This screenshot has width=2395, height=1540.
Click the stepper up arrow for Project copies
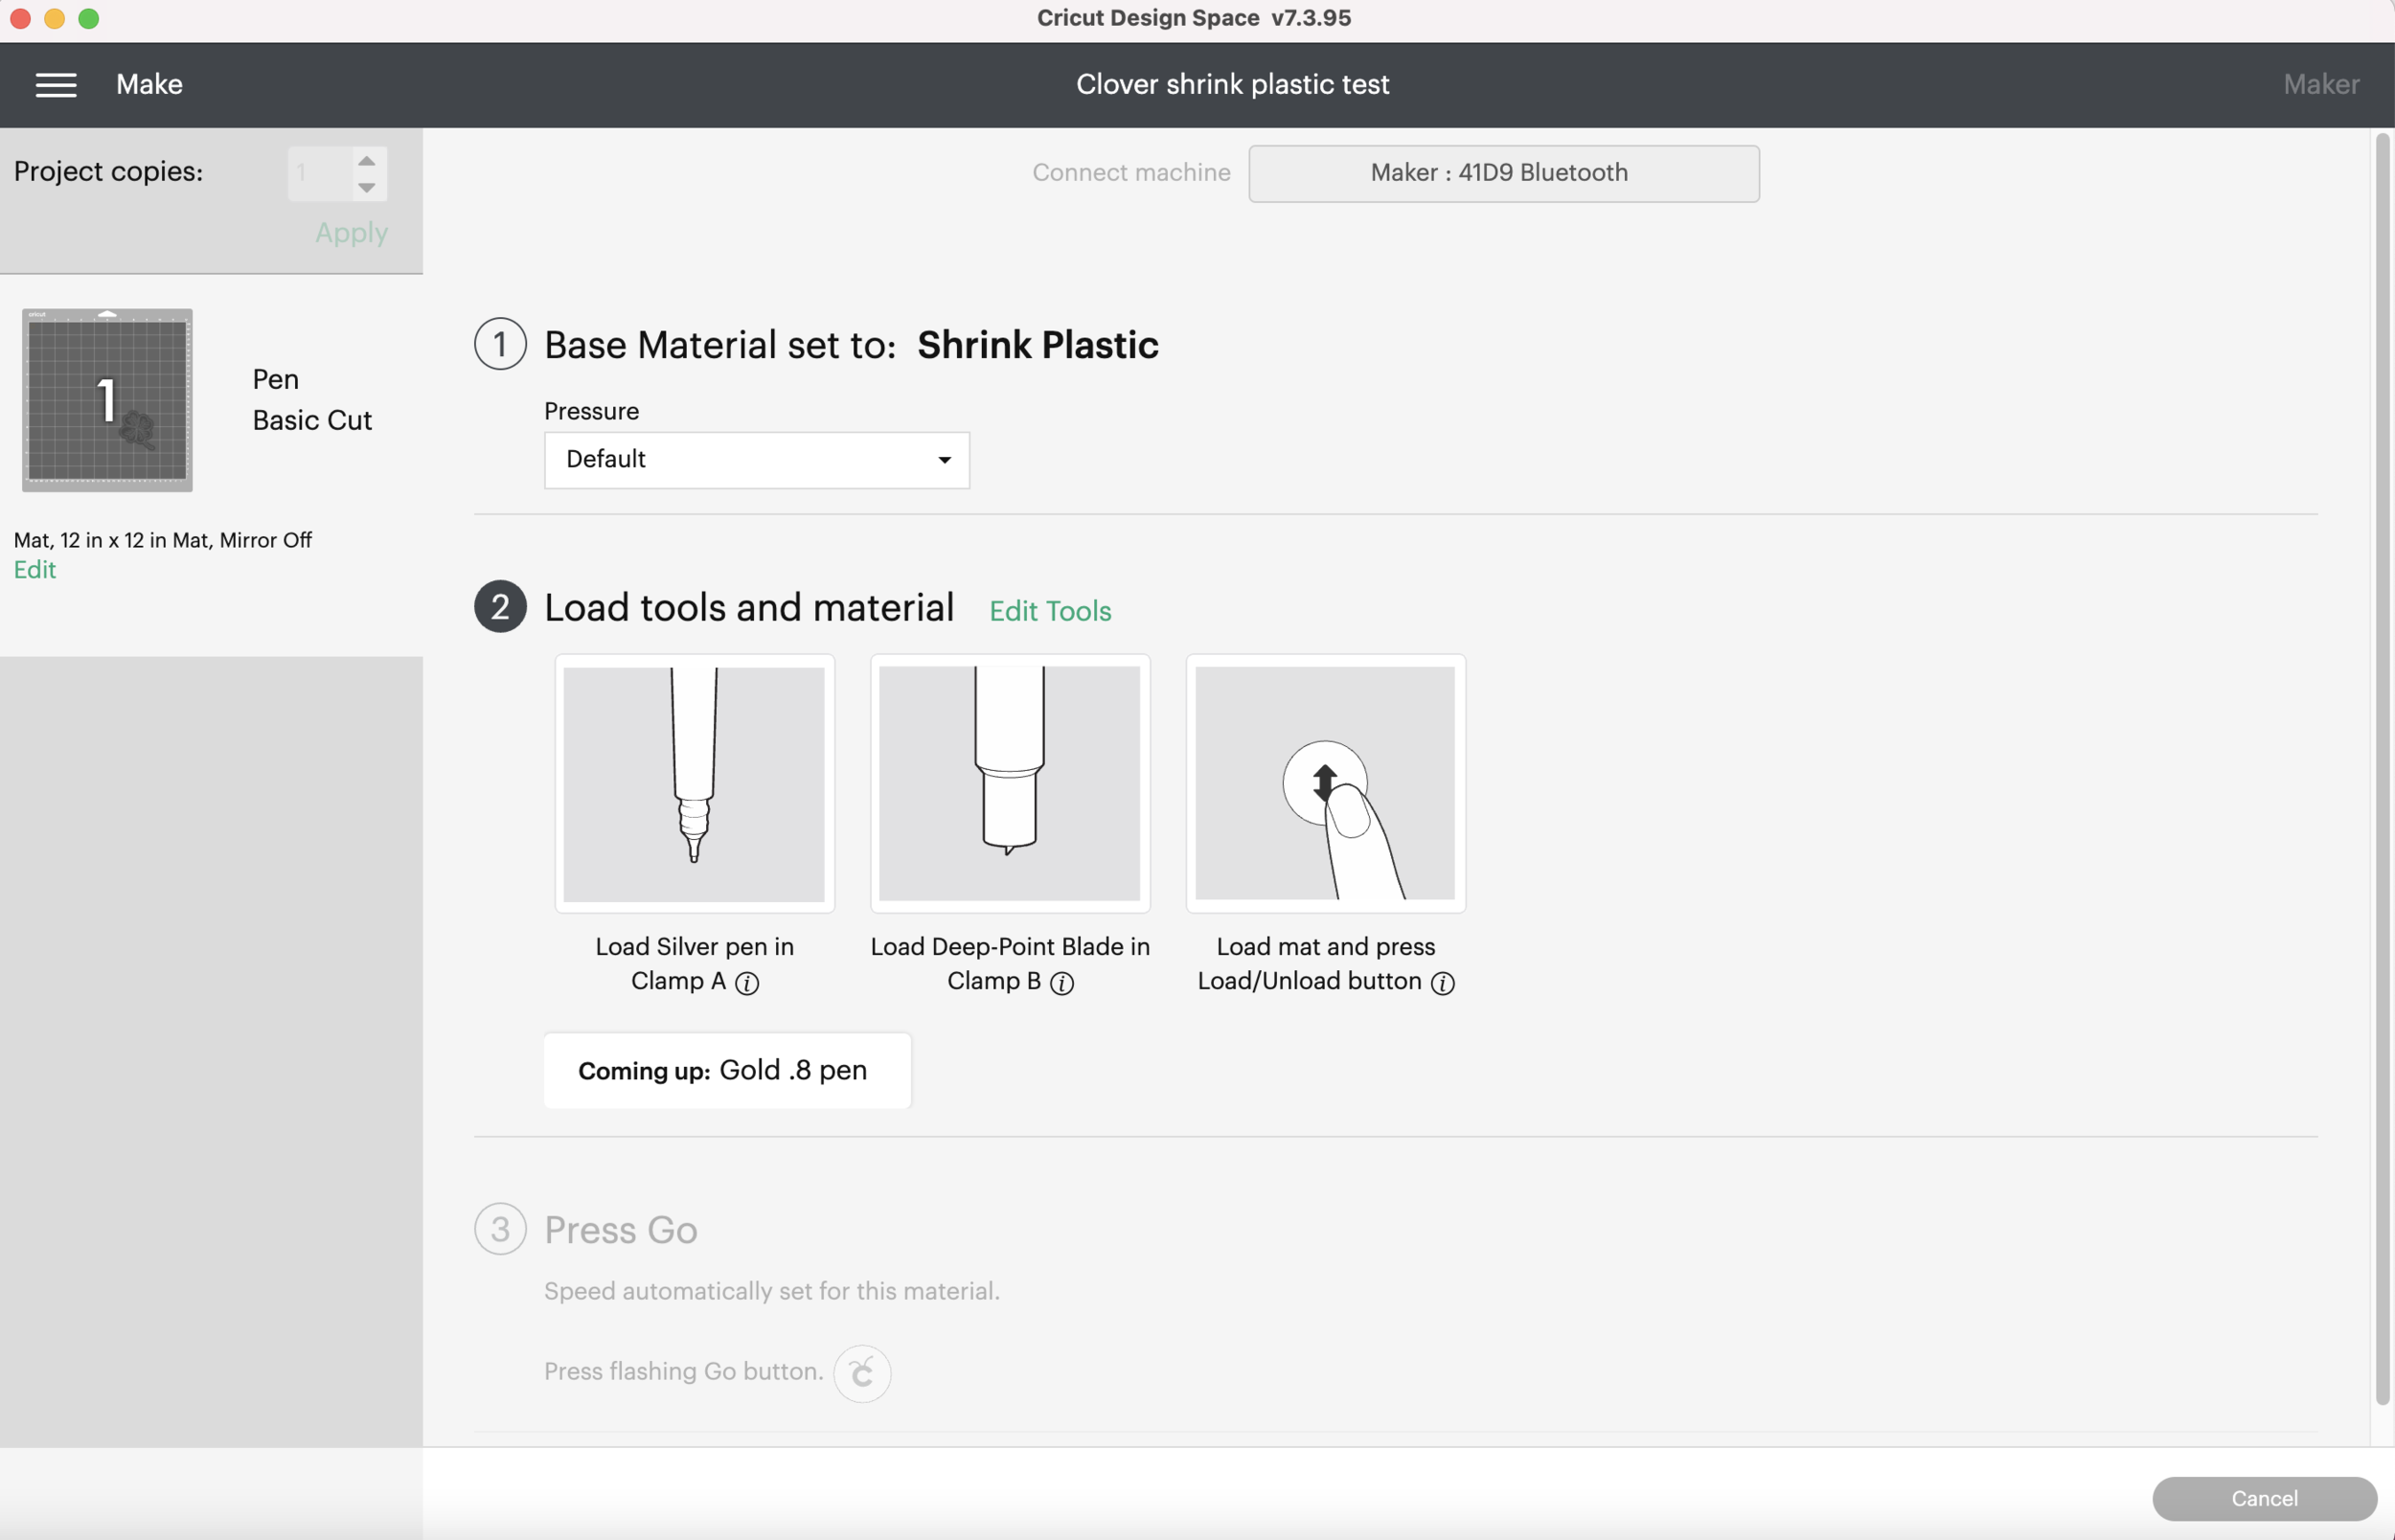pyautogui.click(x=367, y=161)
